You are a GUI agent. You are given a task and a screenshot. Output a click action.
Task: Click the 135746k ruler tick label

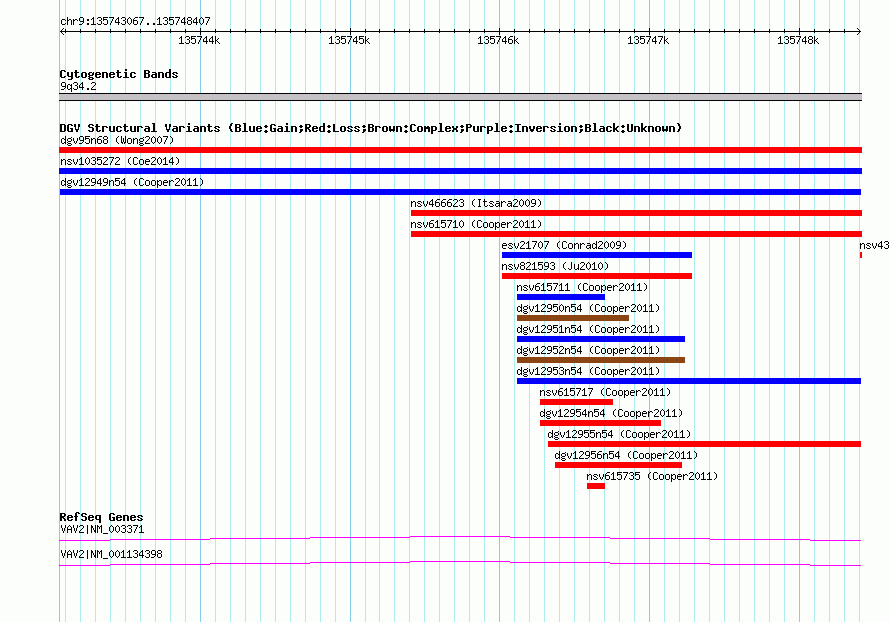[498, 40]
